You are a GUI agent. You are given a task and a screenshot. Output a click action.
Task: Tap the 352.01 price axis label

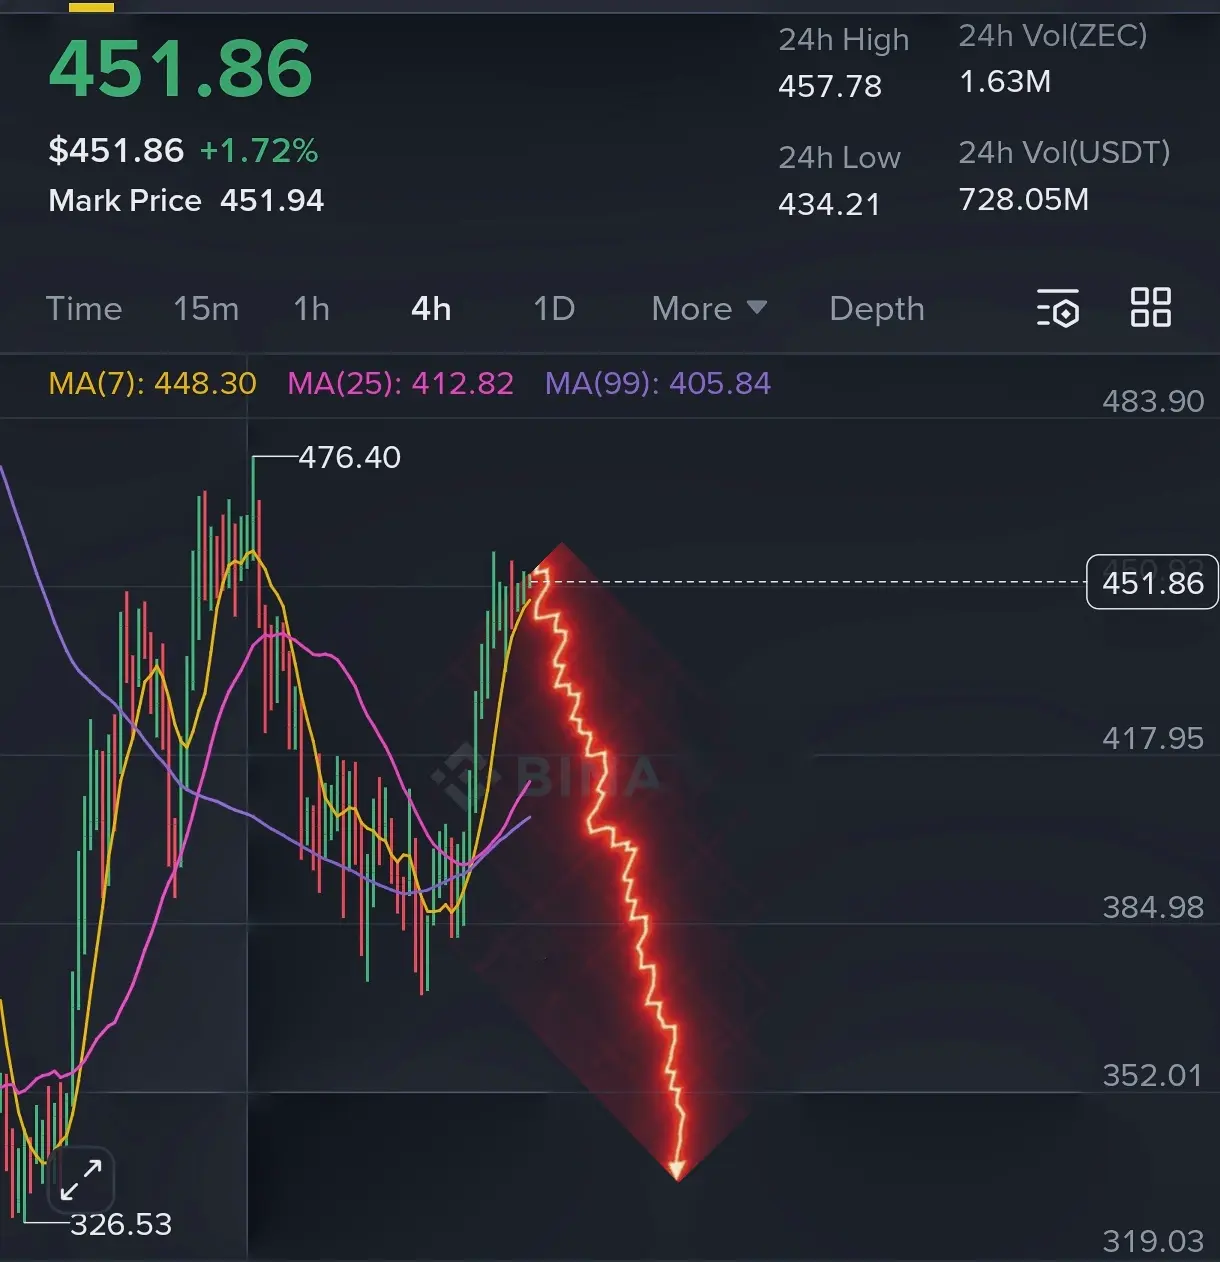pos(1153,1075)
